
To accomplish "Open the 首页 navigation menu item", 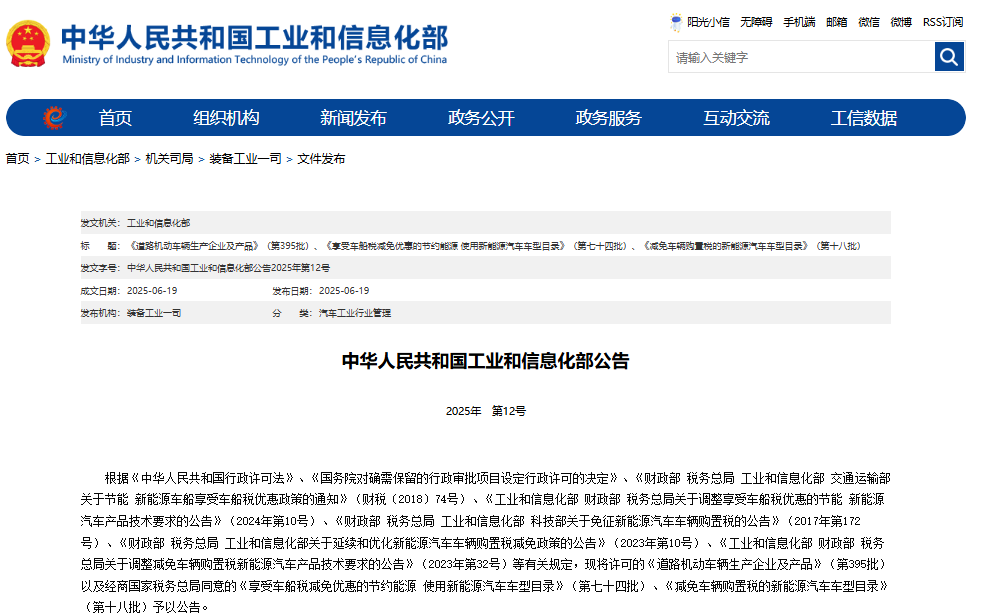I will 114,117.
